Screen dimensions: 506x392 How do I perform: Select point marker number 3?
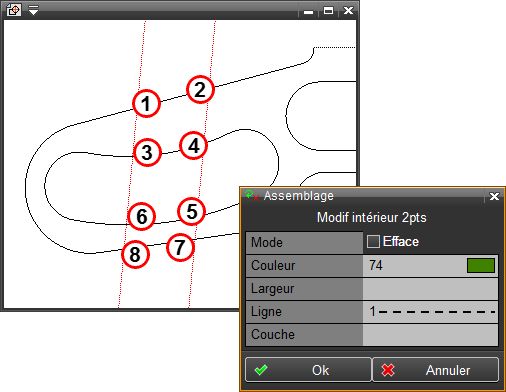tap(147, 152)
